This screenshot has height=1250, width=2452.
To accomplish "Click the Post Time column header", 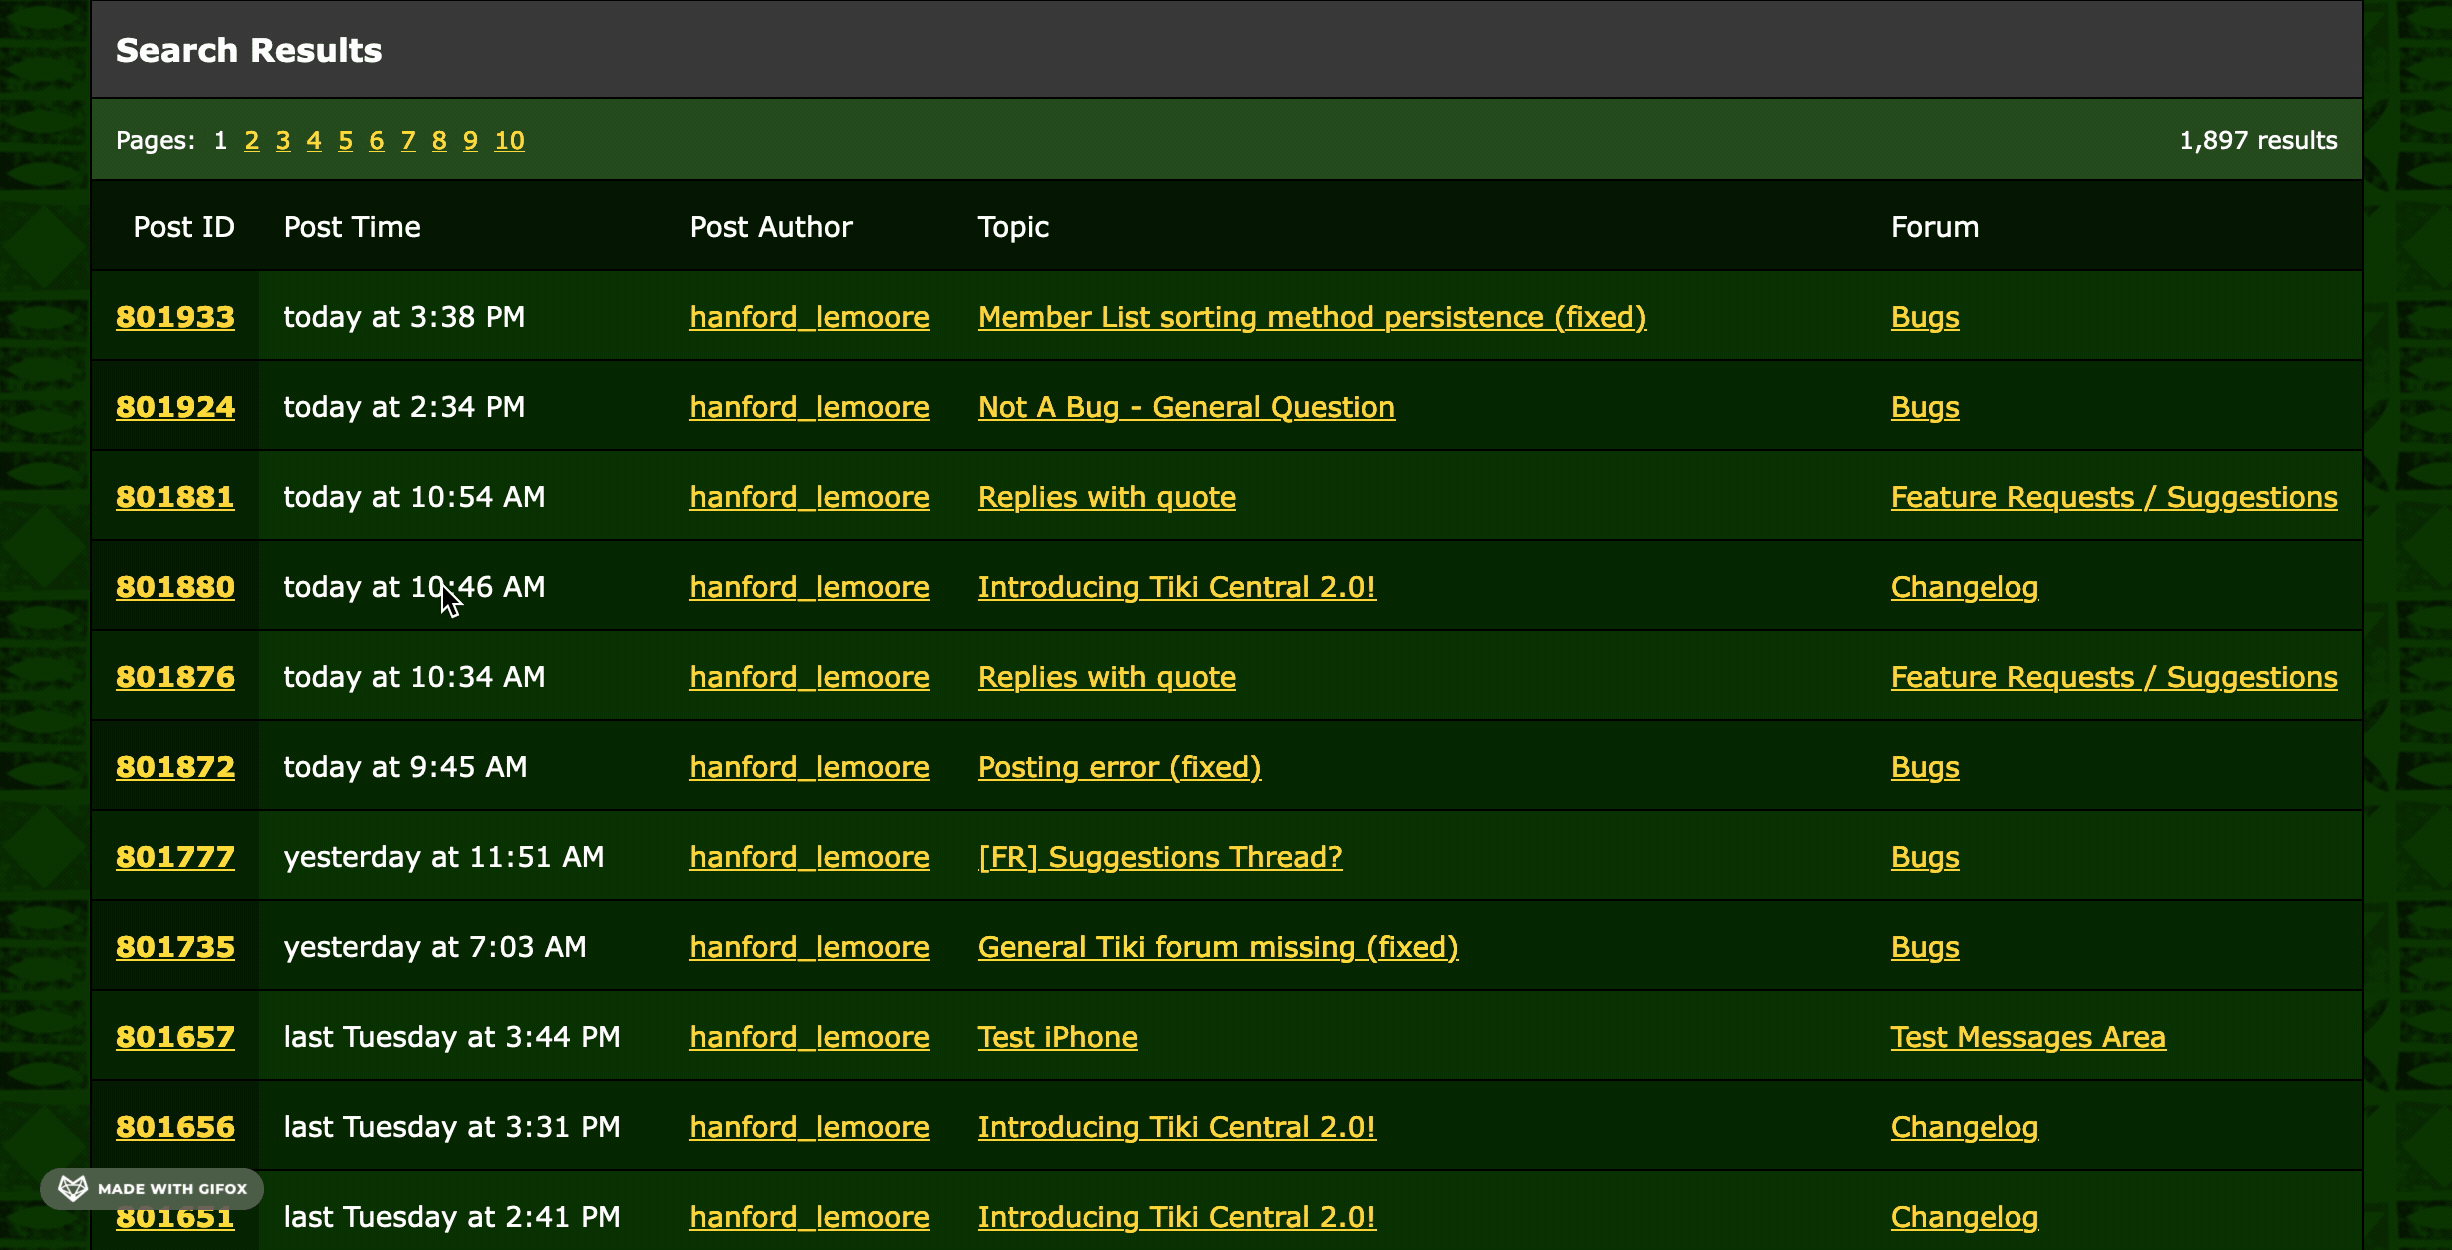I will 352,227.
